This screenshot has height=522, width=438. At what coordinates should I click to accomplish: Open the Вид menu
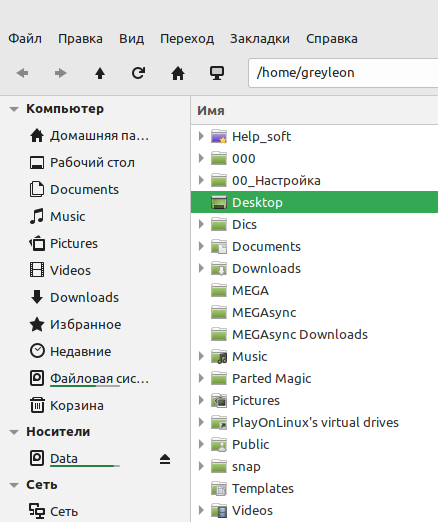132,39
